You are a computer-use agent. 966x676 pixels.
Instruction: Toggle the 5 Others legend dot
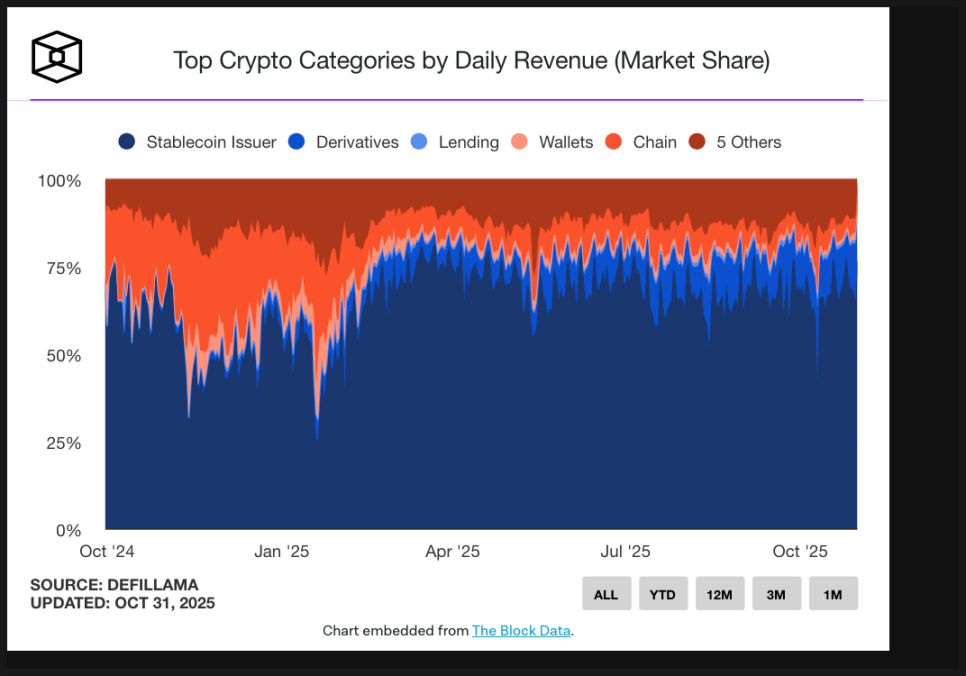point(697,142)
